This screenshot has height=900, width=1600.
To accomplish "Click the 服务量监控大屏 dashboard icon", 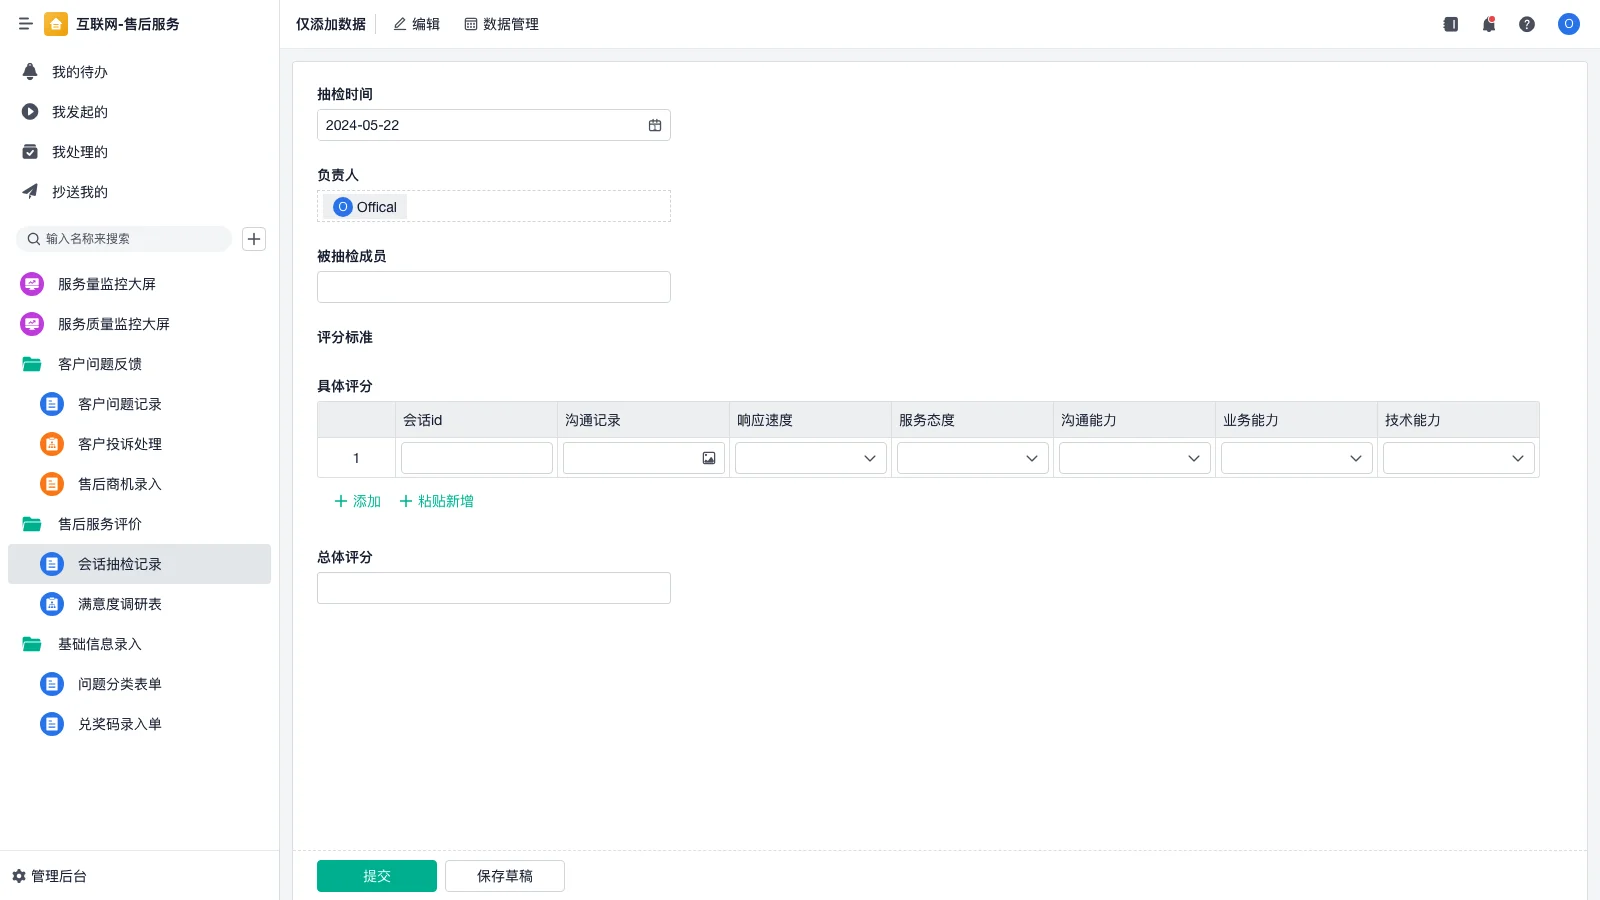I will click(x=31, y=283).
